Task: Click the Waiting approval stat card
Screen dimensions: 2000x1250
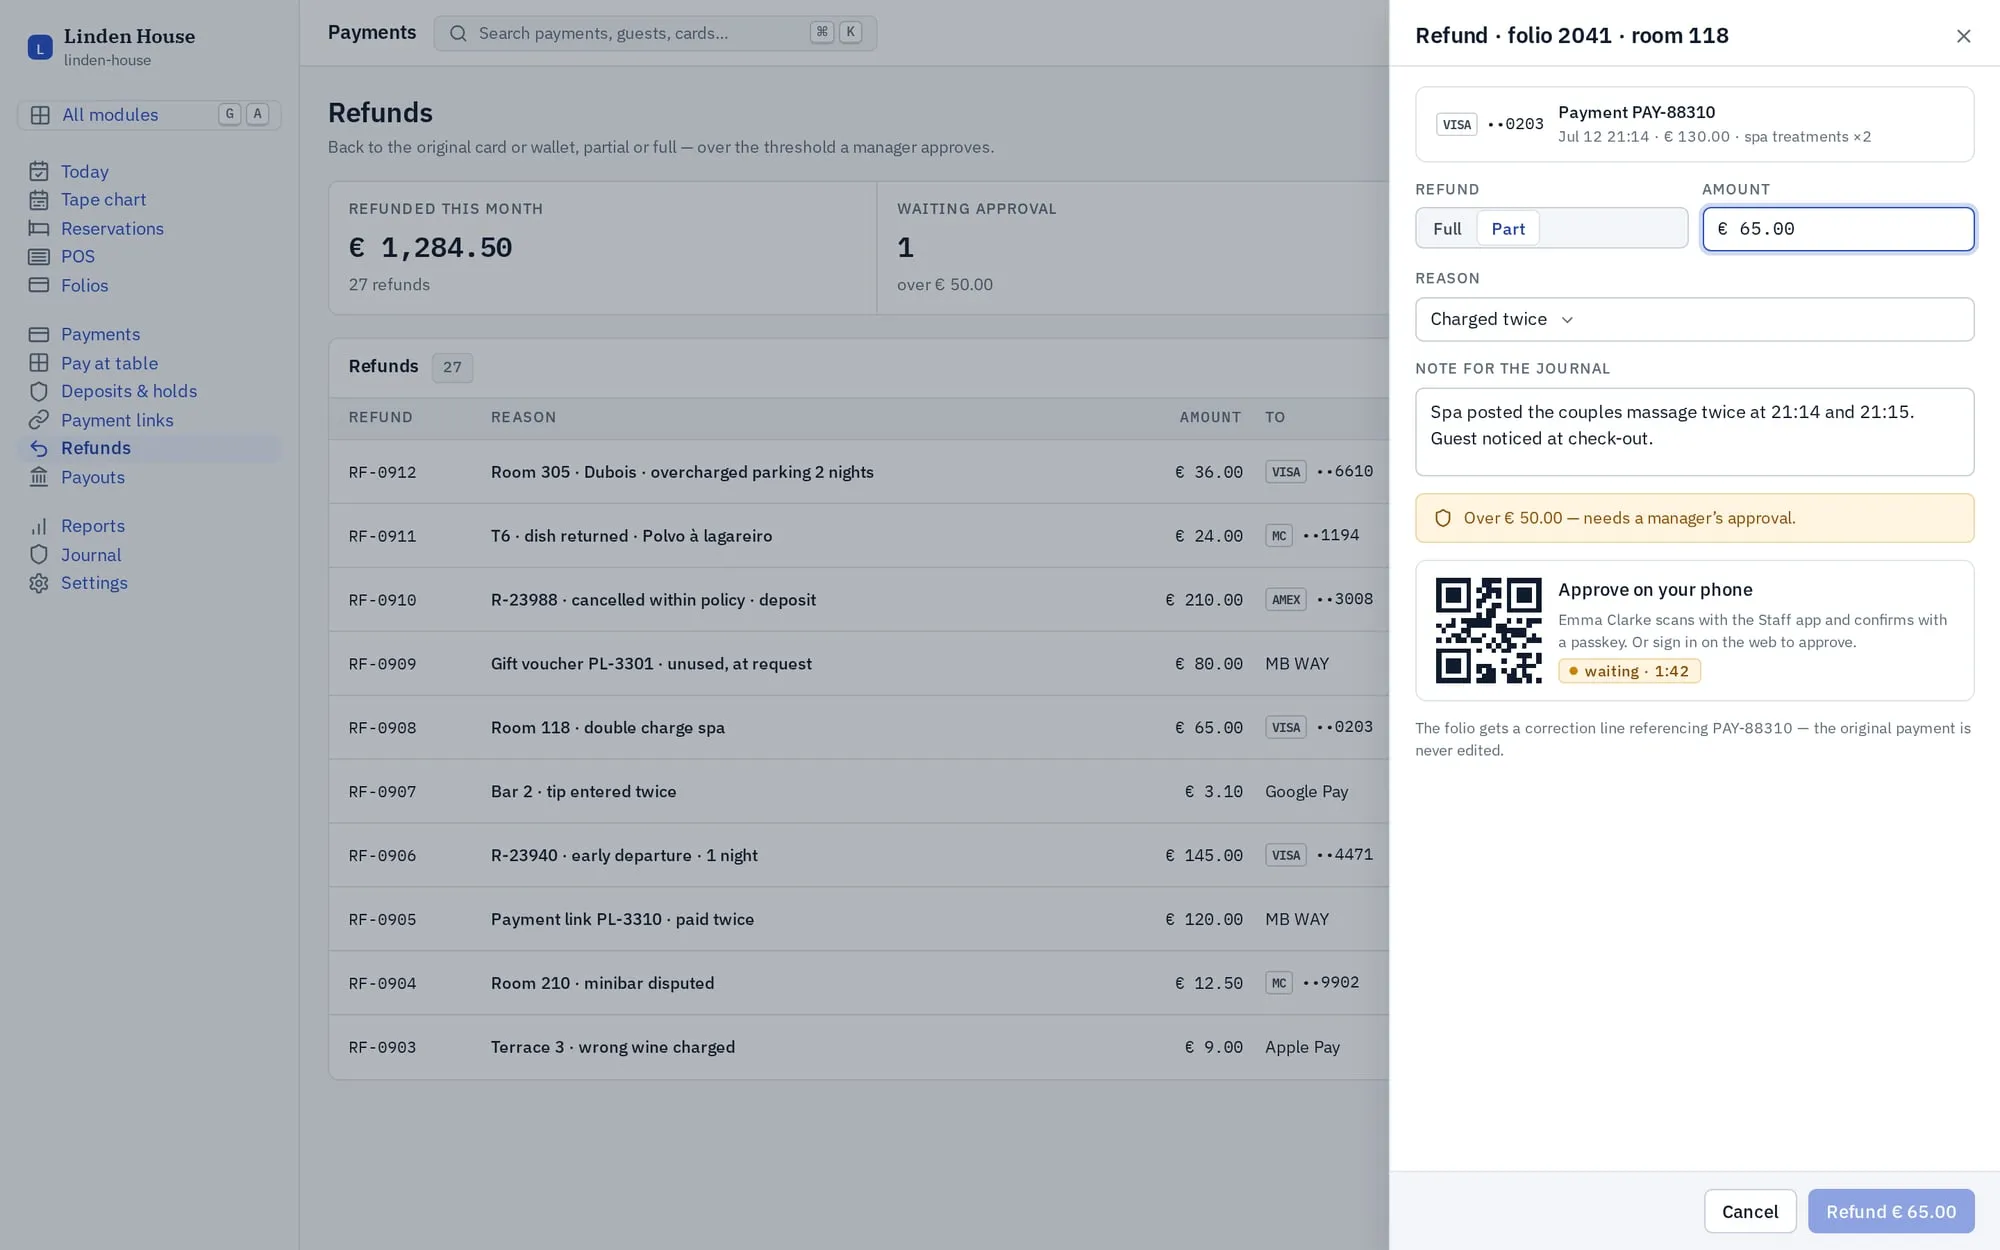Action: click(1133, 248)
